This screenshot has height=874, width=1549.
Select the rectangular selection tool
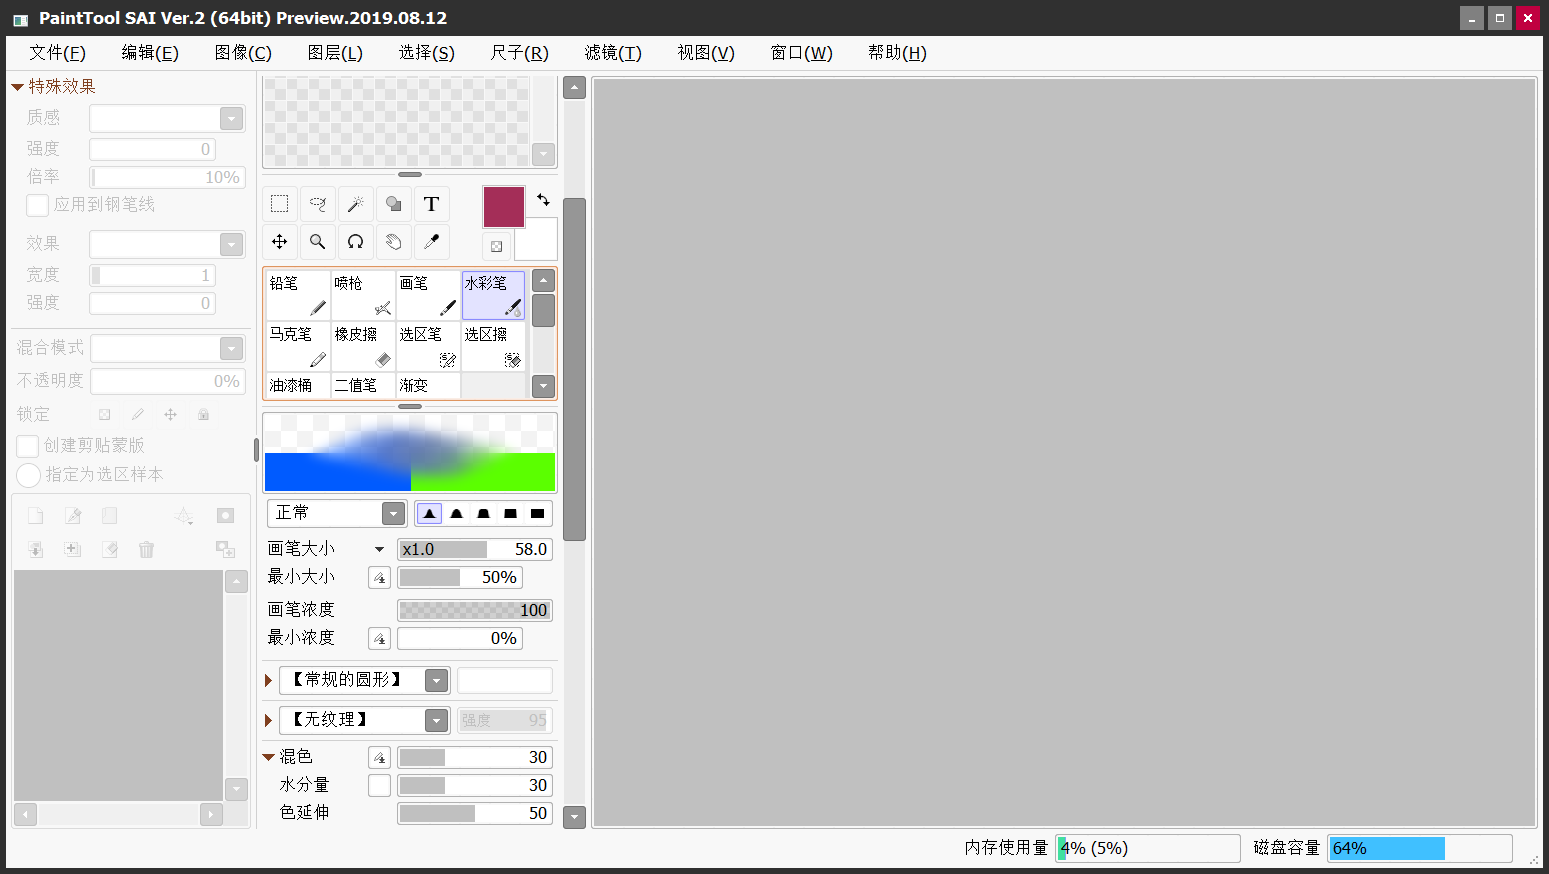pos(280,204)
